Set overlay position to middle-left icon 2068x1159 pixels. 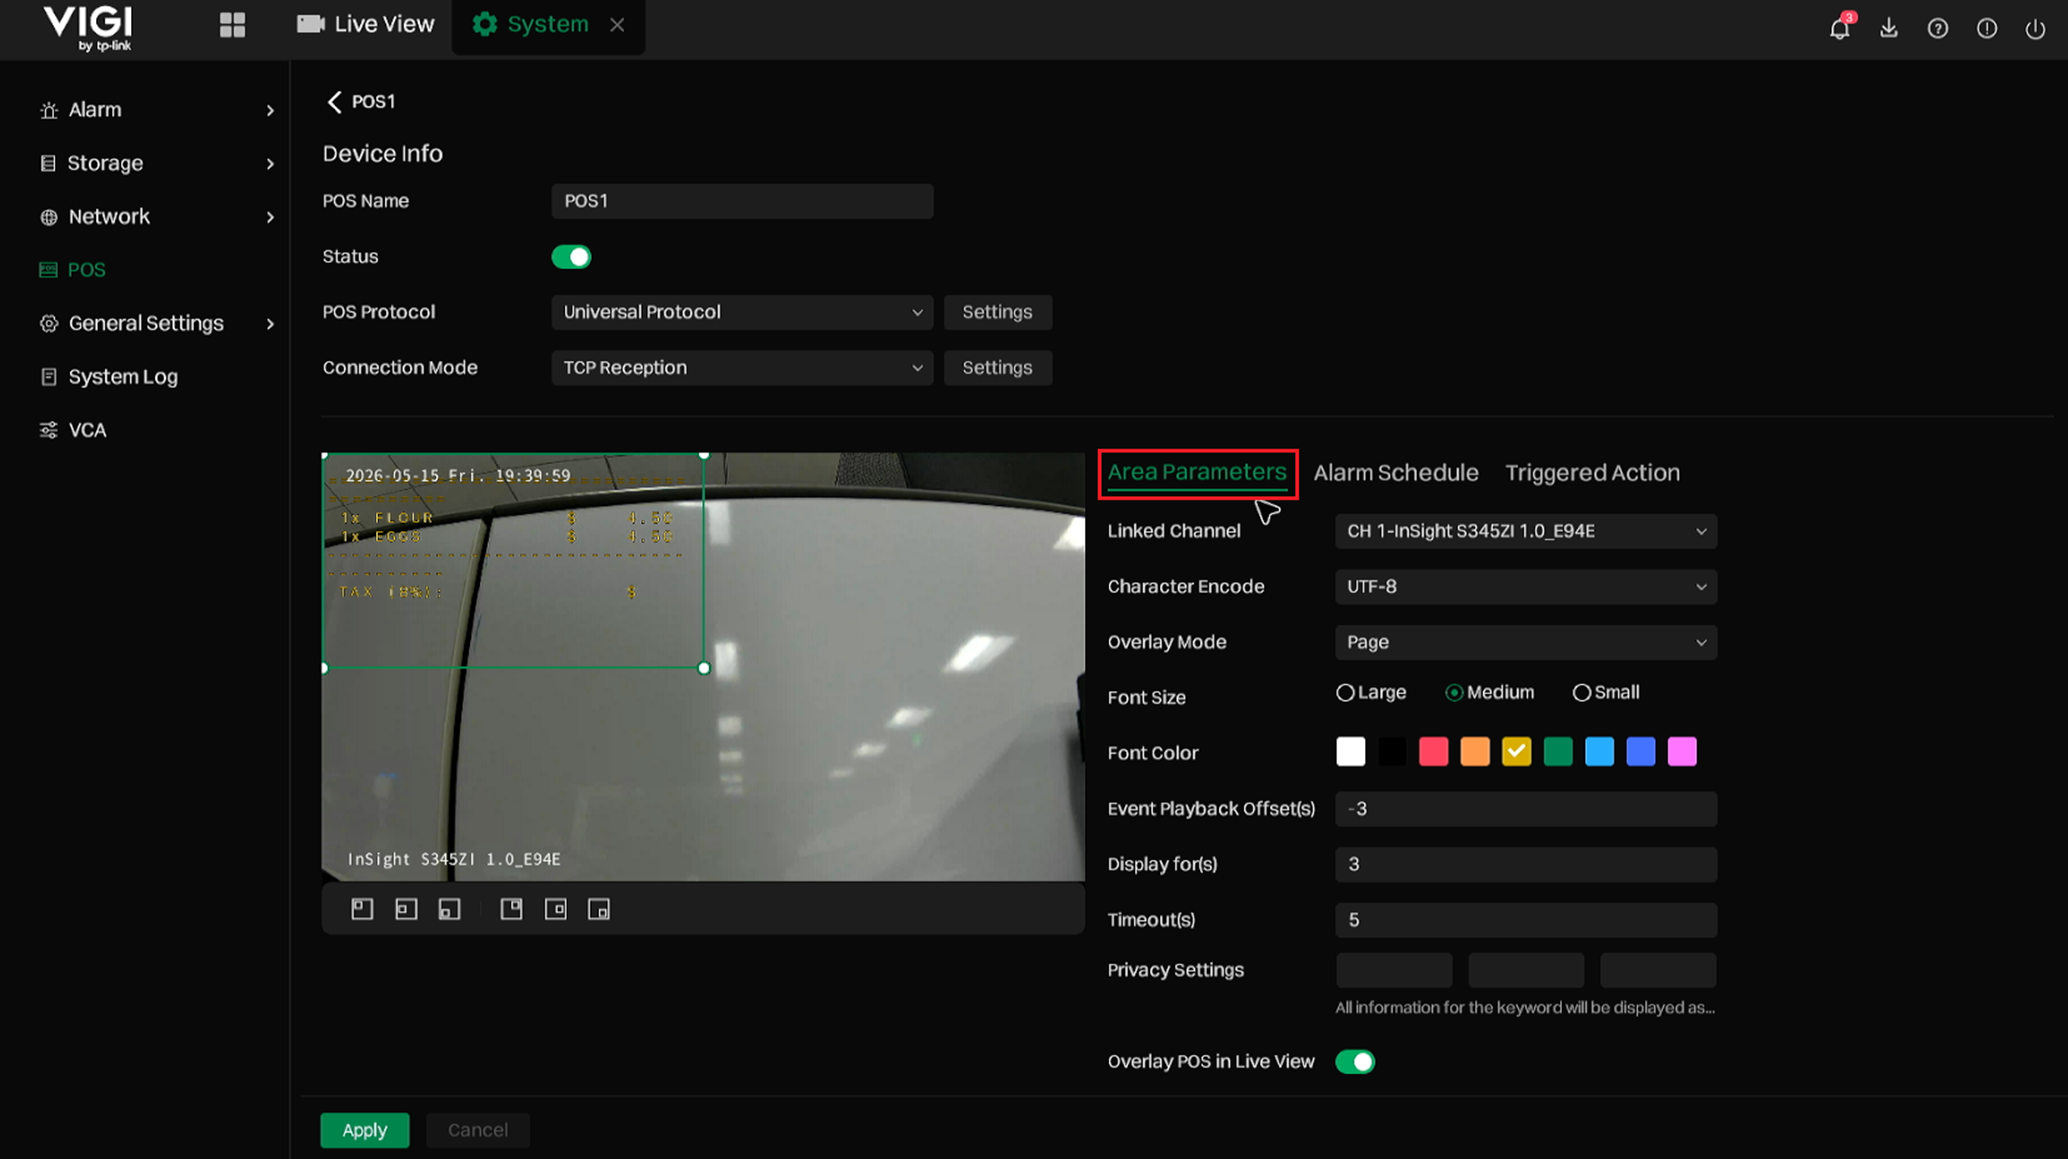click(x=406, y=909)
